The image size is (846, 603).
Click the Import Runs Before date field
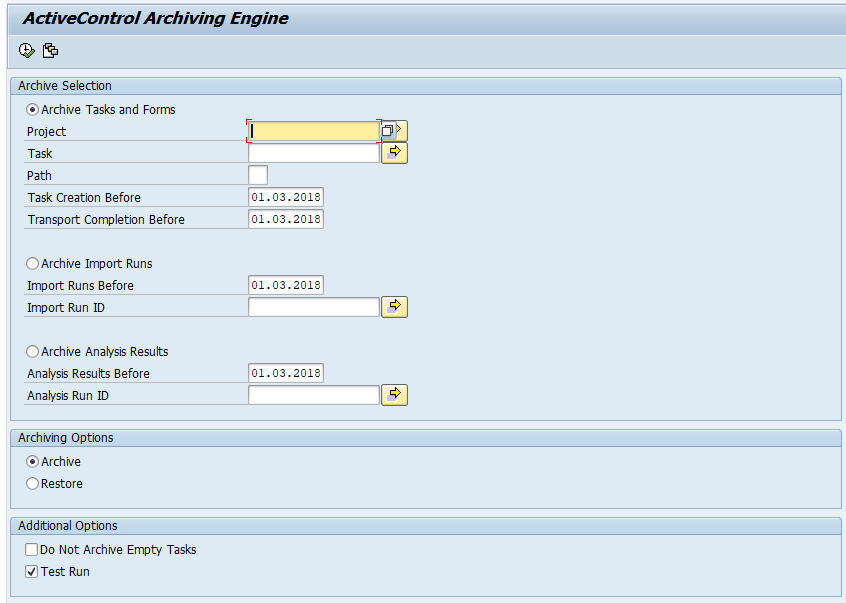point(286,285)
